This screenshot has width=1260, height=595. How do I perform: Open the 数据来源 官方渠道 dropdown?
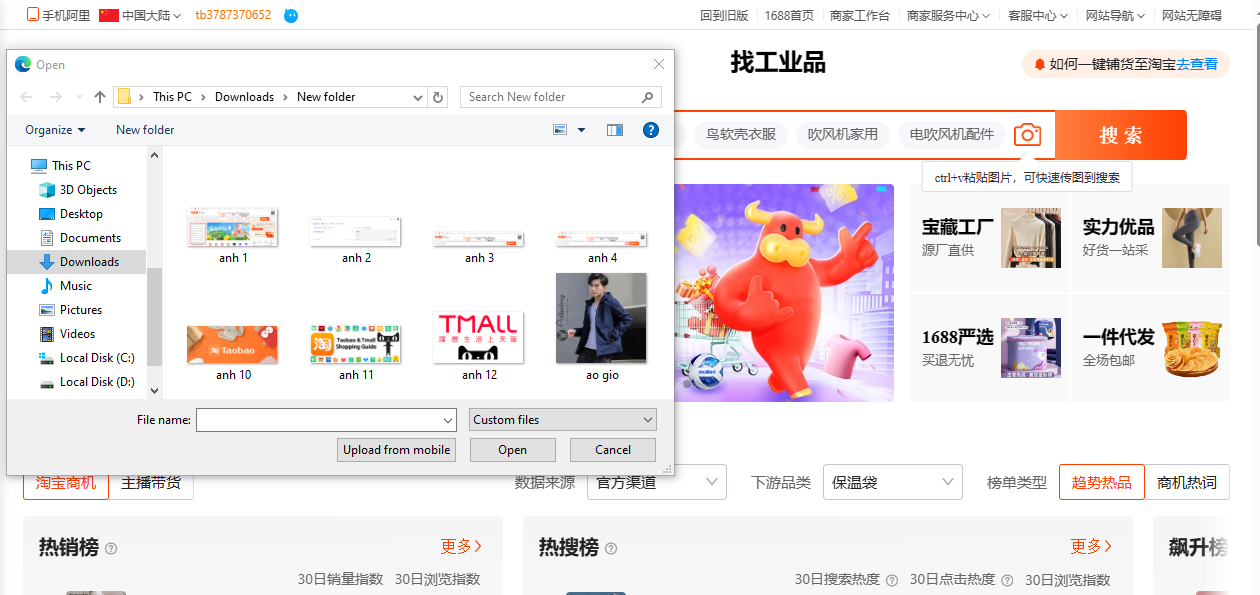(656, 482)
